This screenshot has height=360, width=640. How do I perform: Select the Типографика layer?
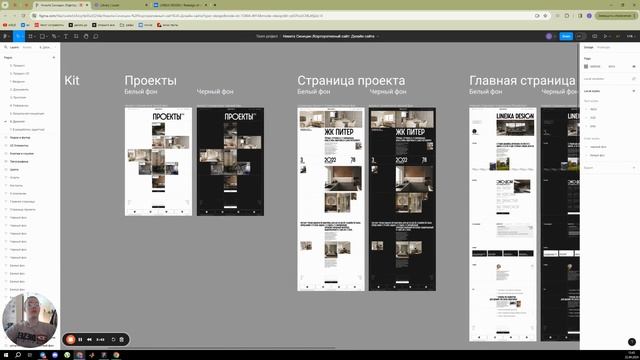pyautogui.click(x=19, y=162)
